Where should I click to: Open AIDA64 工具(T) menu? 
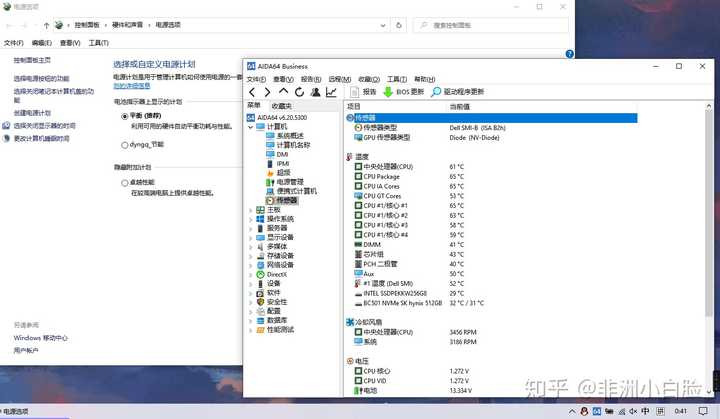pyautogui.click(x=397, y=79)
